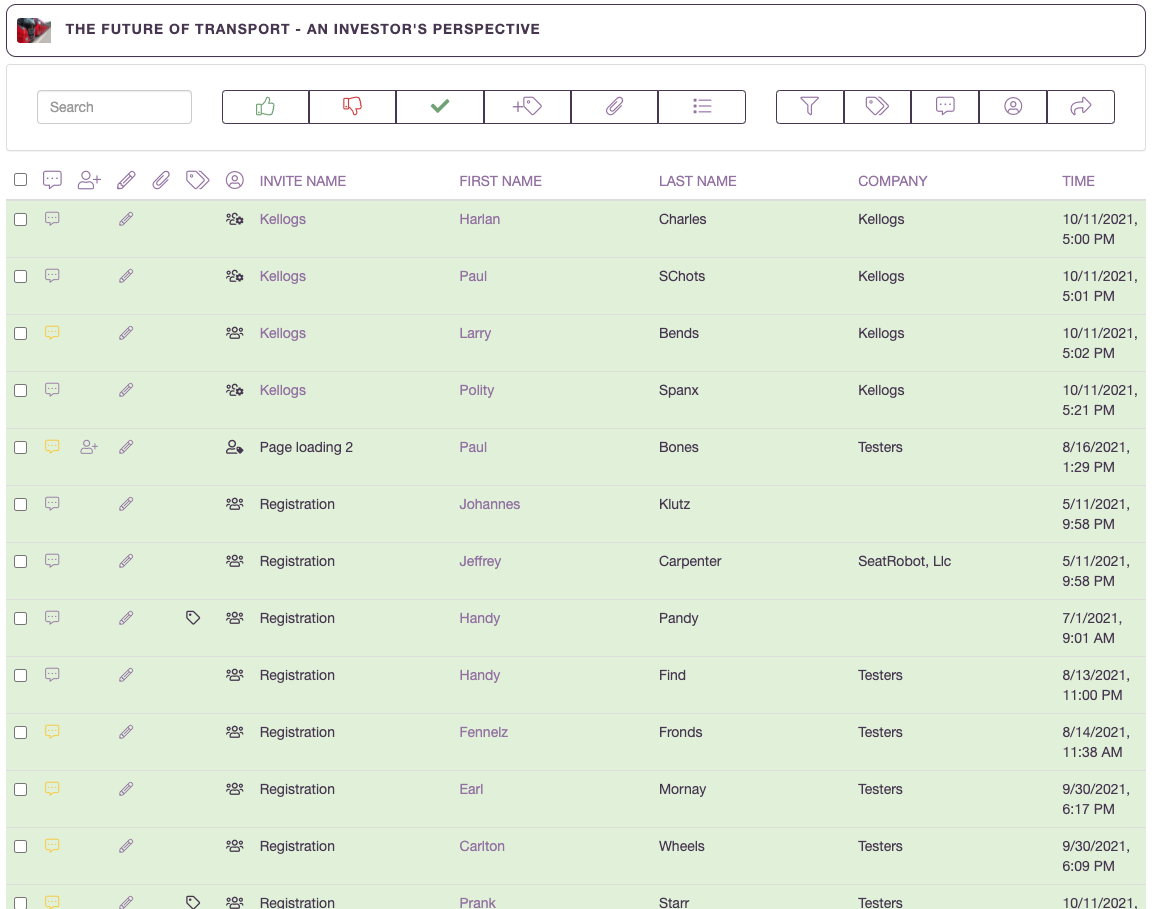
Task: Open the Kellogs invite link on first row
Action: (x=282, y=219)
